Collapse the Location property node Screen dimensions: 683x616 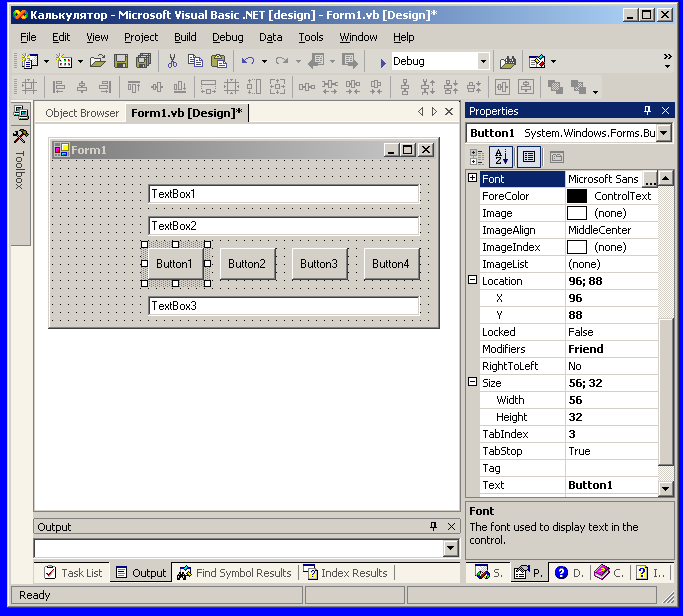coord(472,280)
